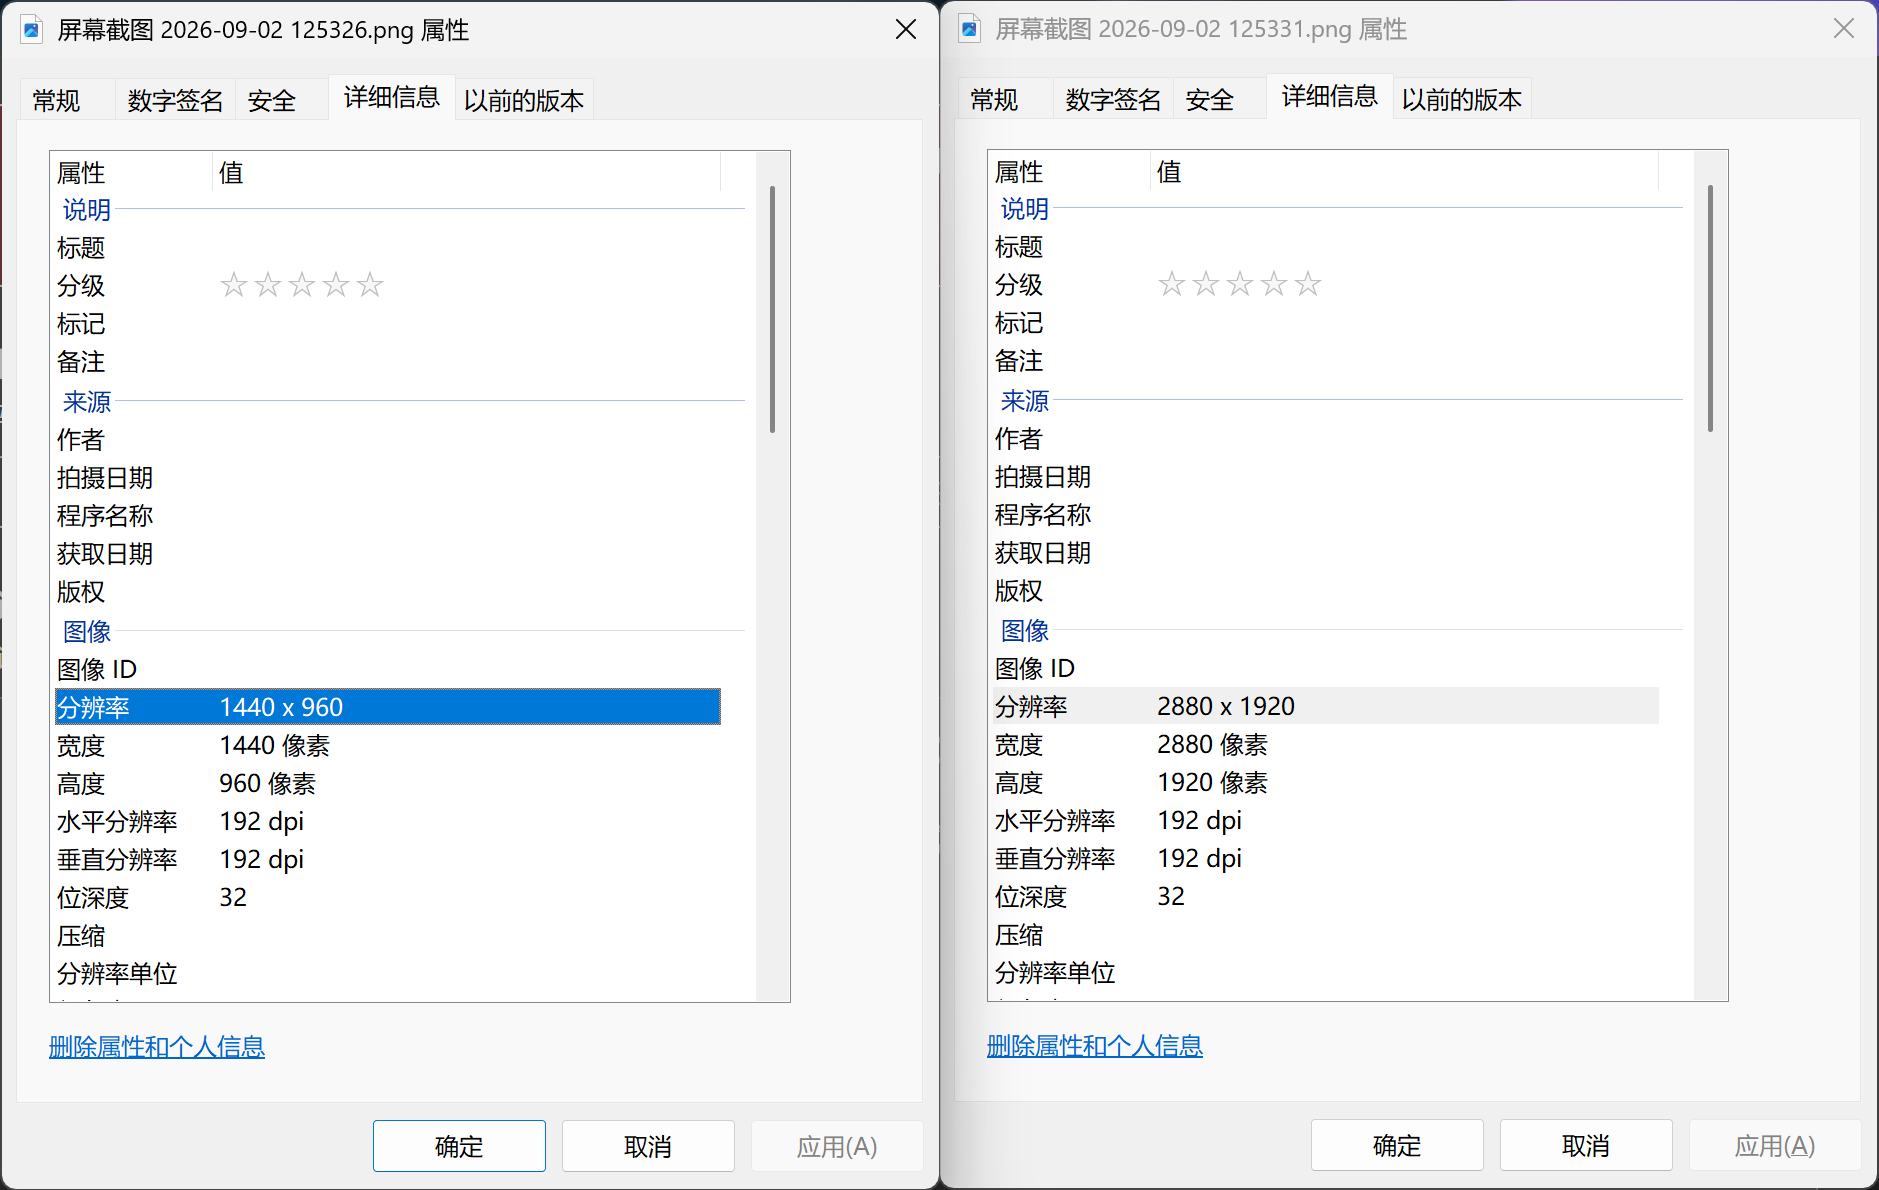Image resolution: width=1879 pixels, height=1190 pixels.
Task: Click 备注 row in right list
Action: pyautogui.click(x=1326, y=360)
